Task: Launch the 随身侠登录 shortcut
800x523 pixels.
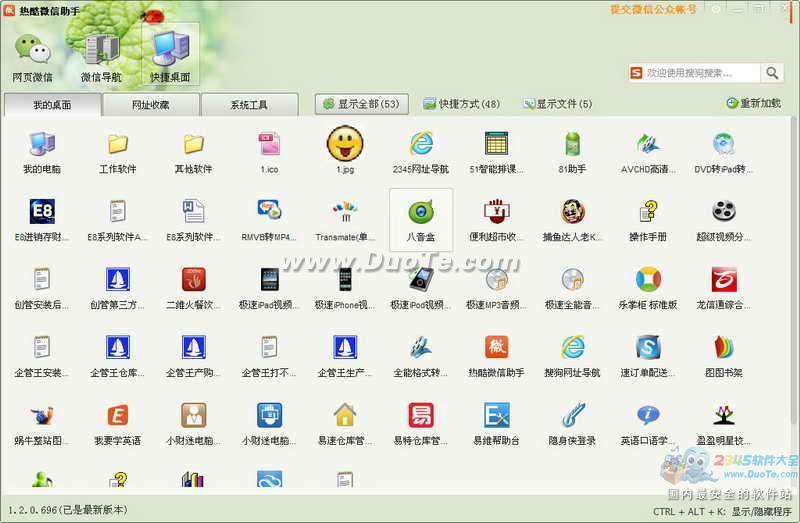Action: [x=572, y=424]
